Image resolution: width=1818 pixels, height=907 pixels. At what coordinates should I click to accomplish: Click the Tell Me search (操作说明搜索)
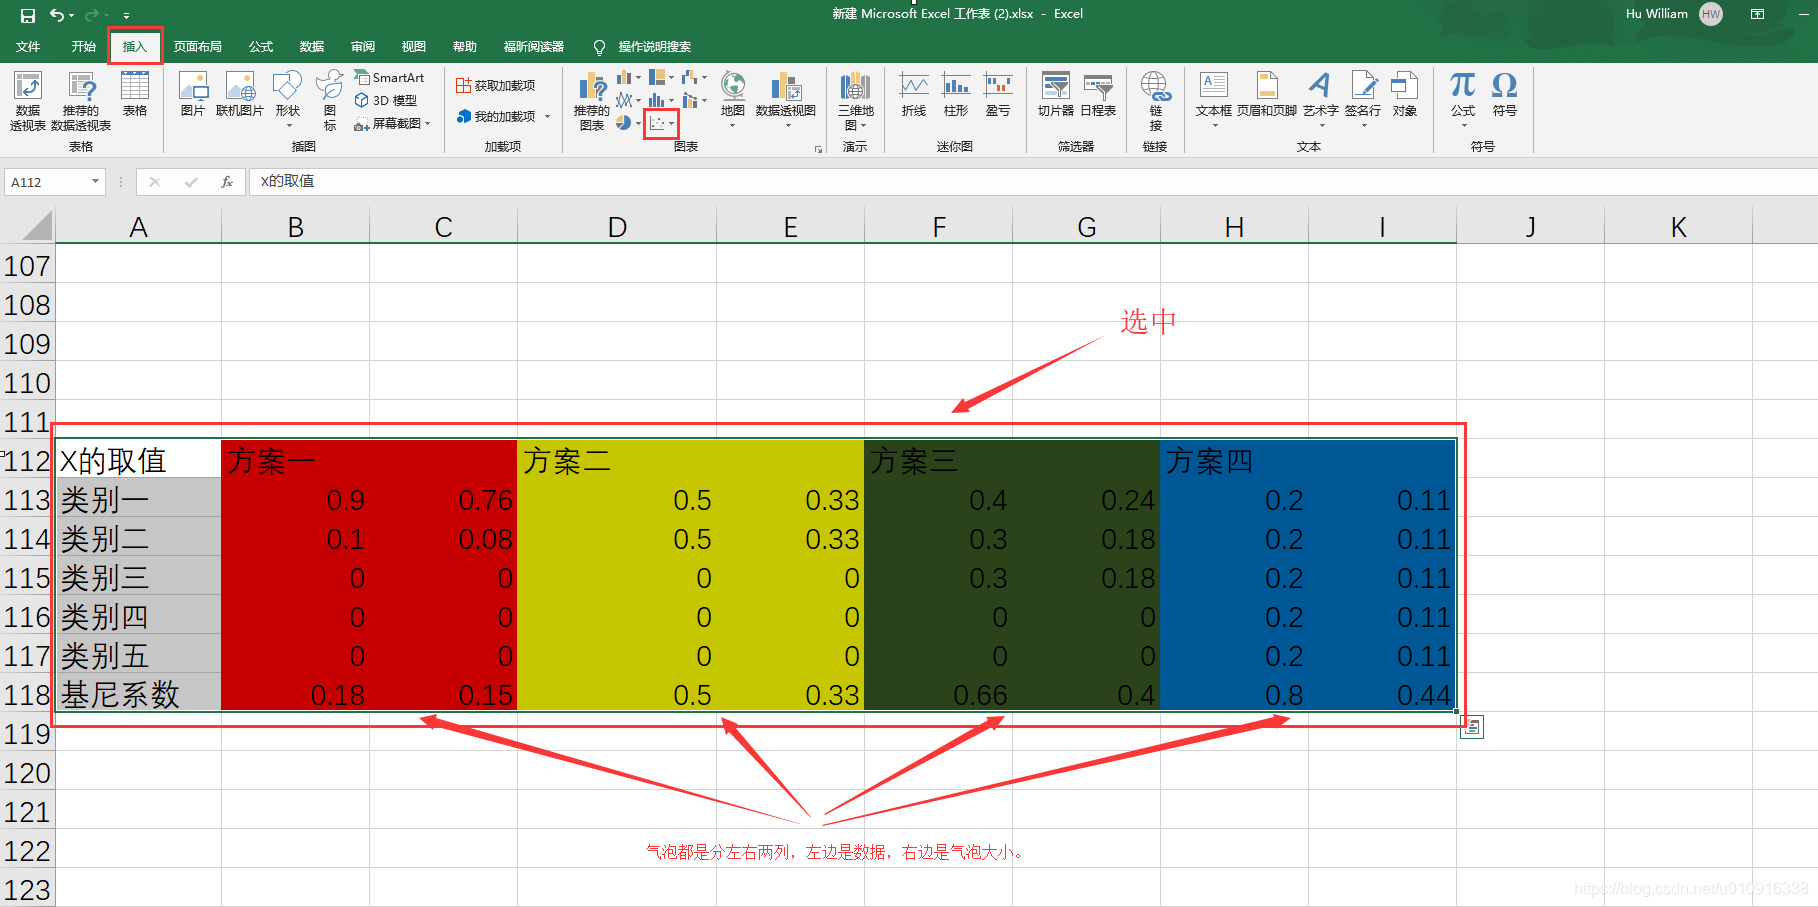(x=642, y=47)
